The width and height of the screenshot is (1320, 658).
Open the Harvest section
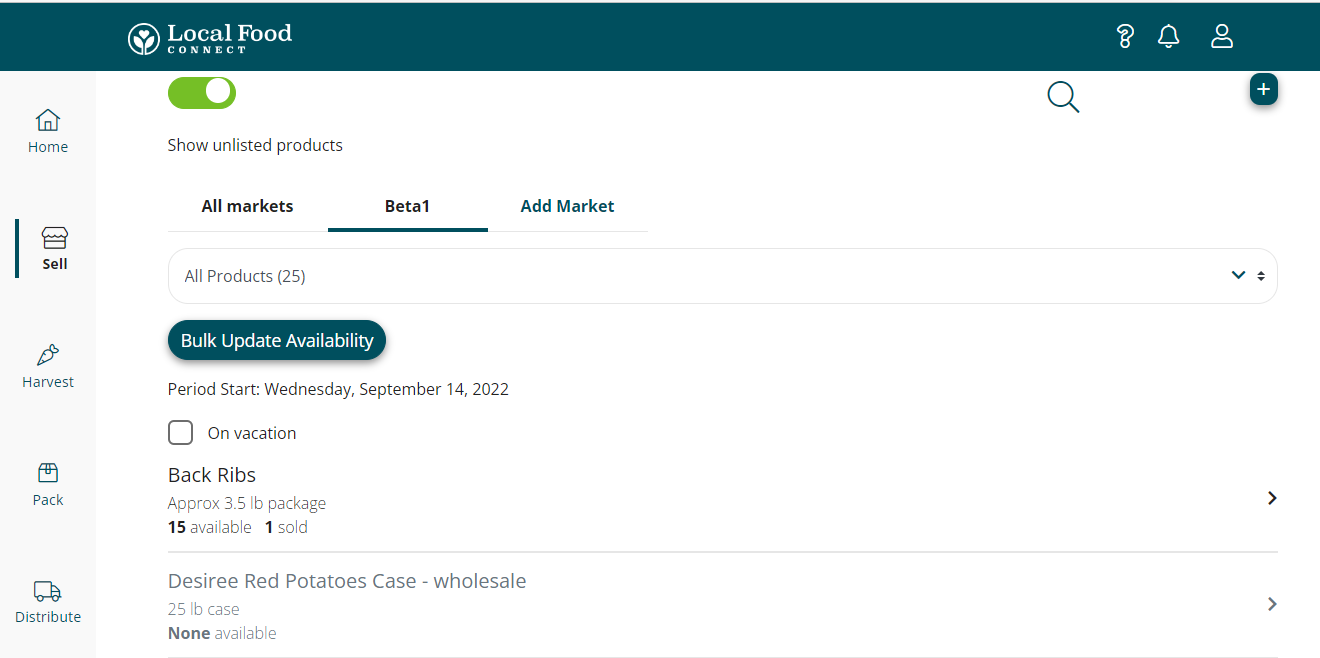(x=47, y=365)
